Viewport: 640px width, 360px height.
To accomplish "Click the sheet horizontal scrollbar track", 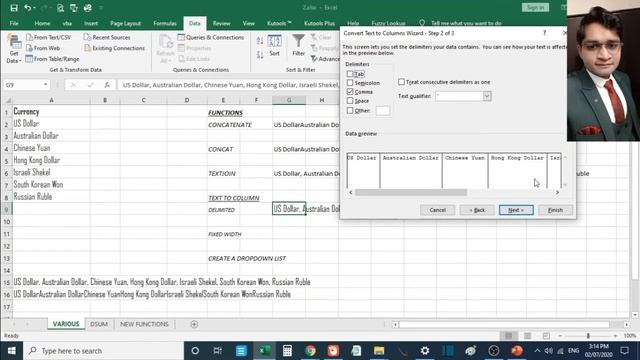I will click(x=504, y=324).
